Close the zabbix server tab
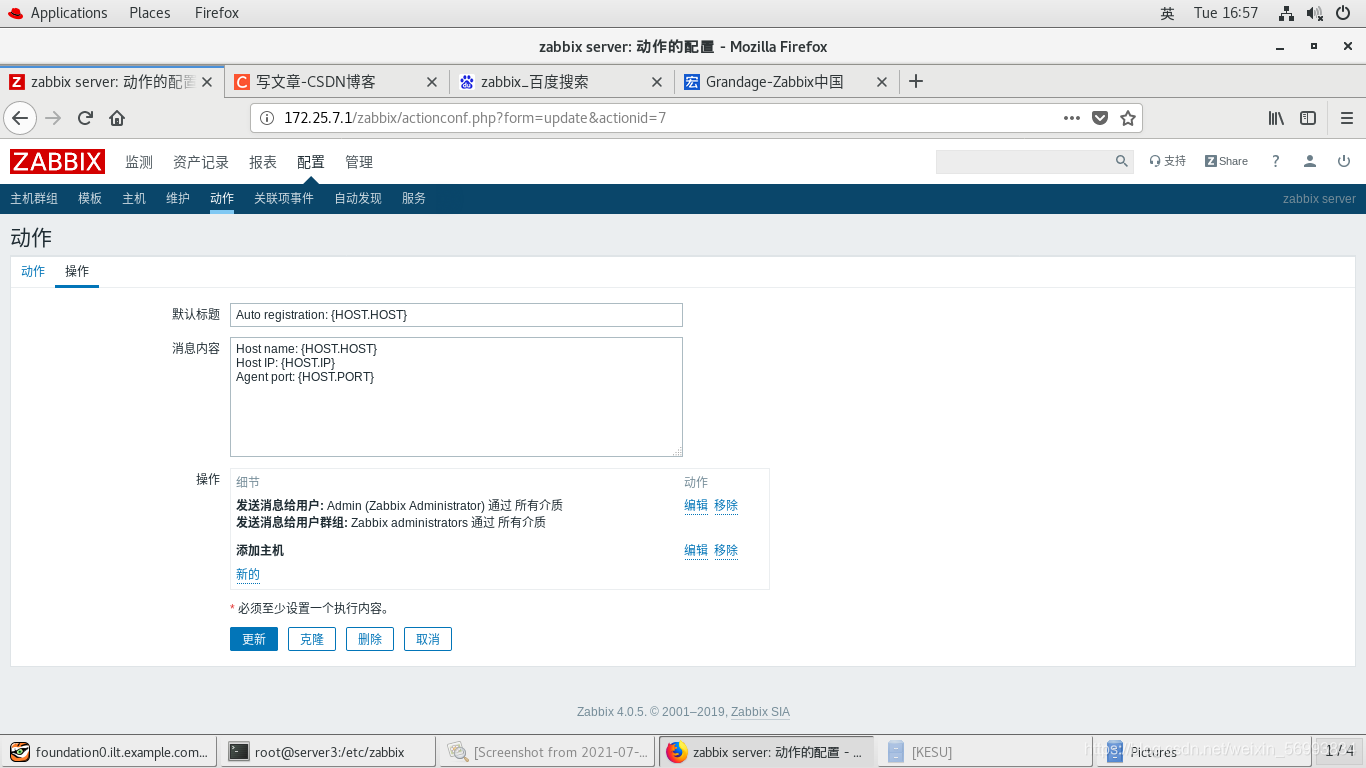This screenshot has width=1366, height=768. 208,82
